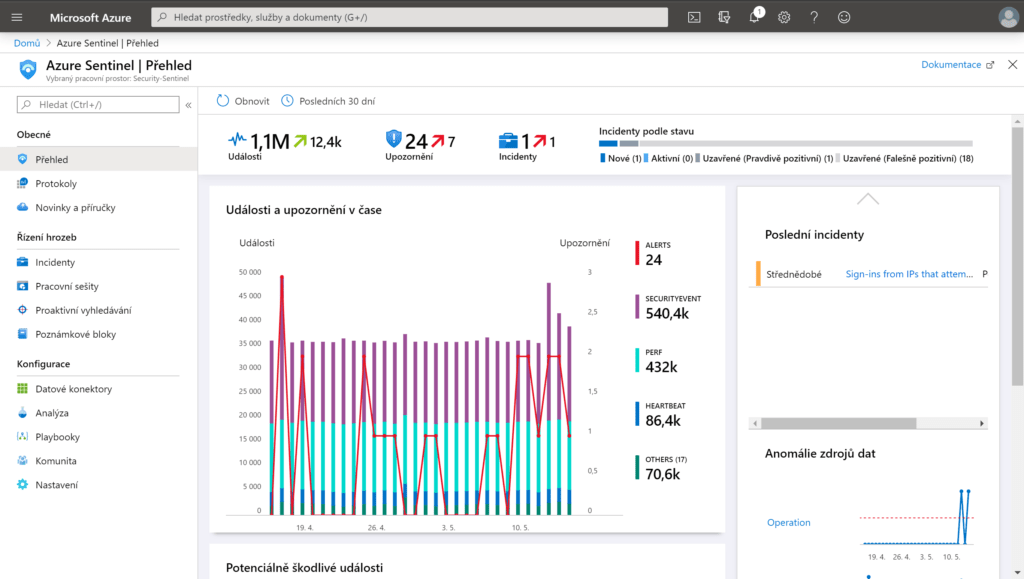Focus the Hledat prostředky global search field
This screenshot has height=579, width=1024.
pyautogui.click(x=409, y=17)
